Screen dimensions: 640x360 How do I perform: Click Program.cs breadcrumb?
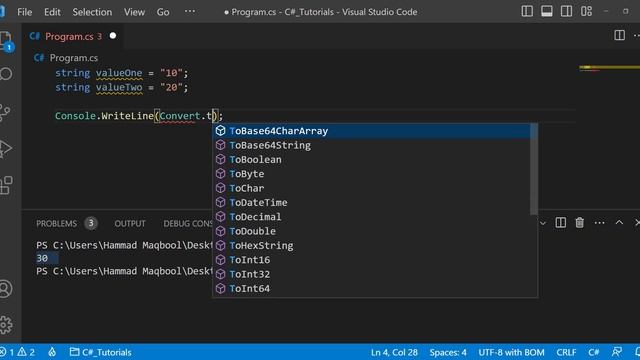[73, 58]
